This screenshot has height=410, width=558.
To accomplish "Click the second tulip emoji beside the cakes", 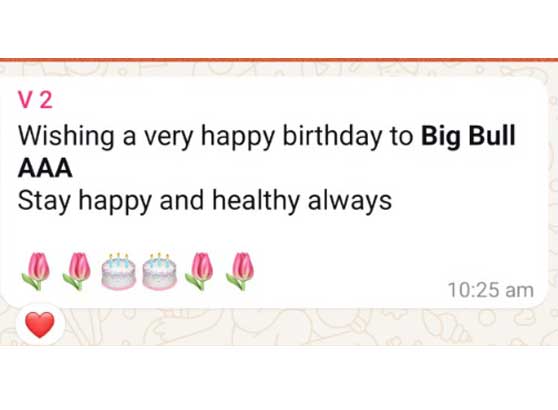I will pos(77,271).
